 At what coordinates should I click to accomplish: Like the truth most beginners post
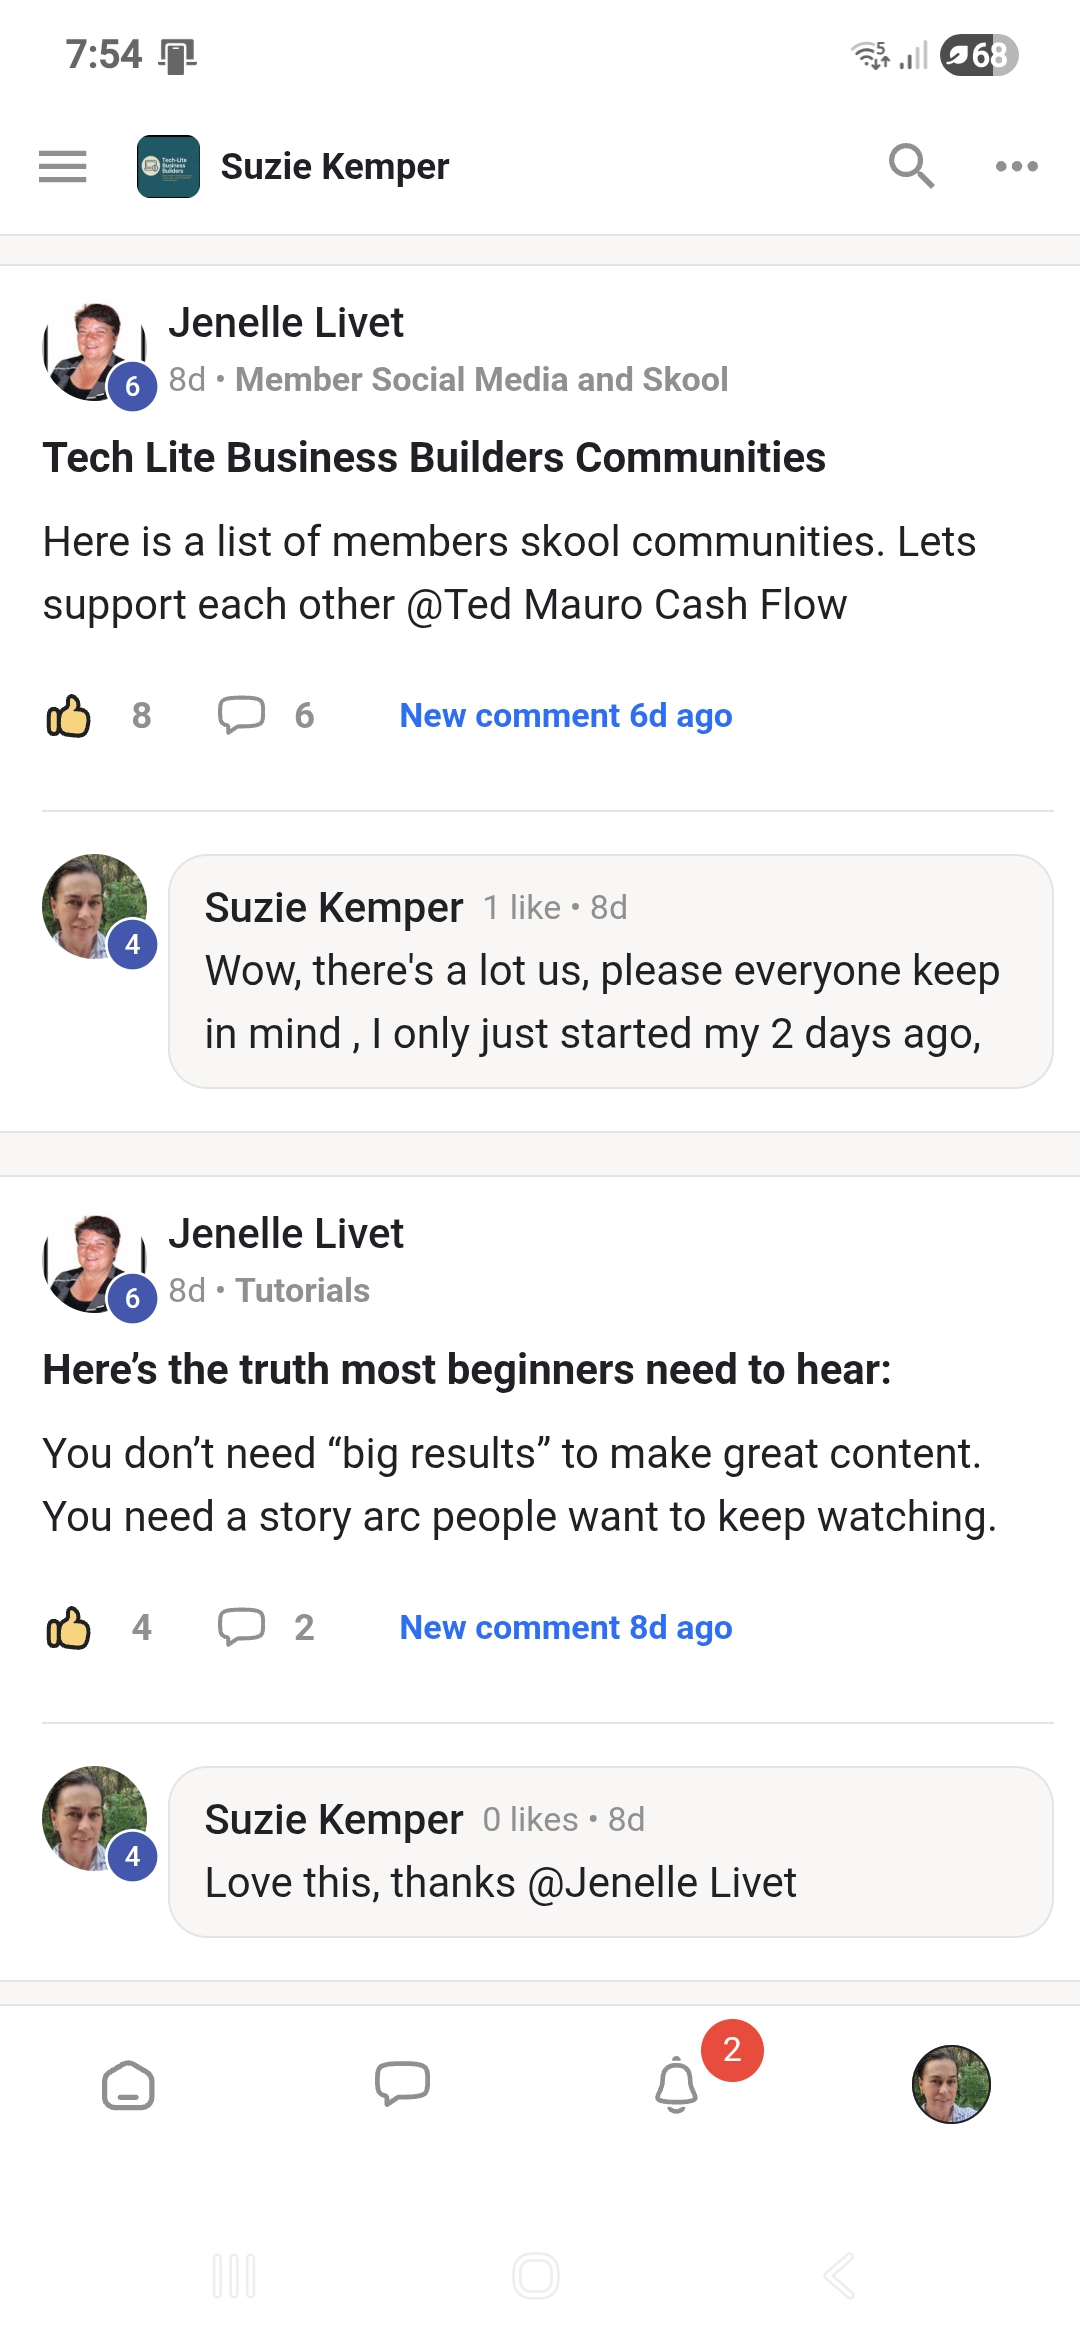69,1628
